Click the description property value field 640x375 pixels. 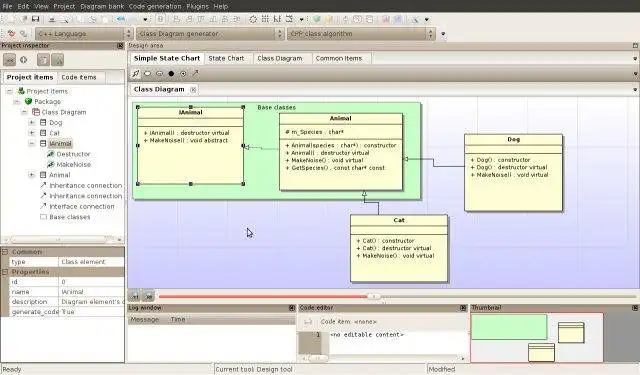(92, 302)
